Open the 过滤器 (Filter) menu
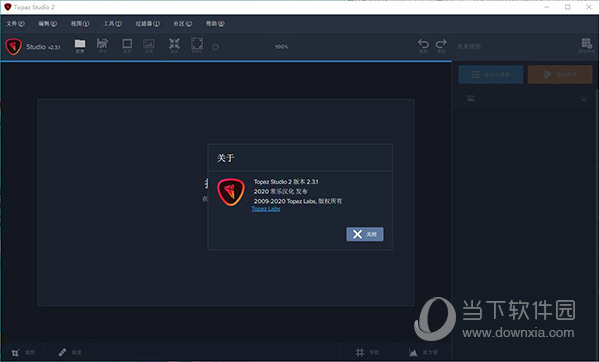The height and width of the screenshot is (362, 599). click(148, 24)
